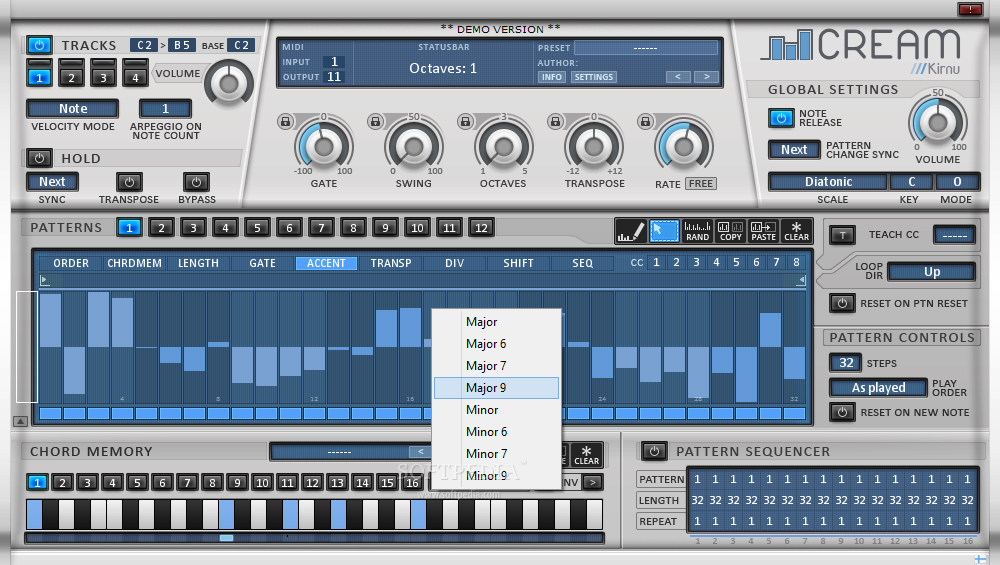Switch to the CHRDMEM tab

point(134,263)
